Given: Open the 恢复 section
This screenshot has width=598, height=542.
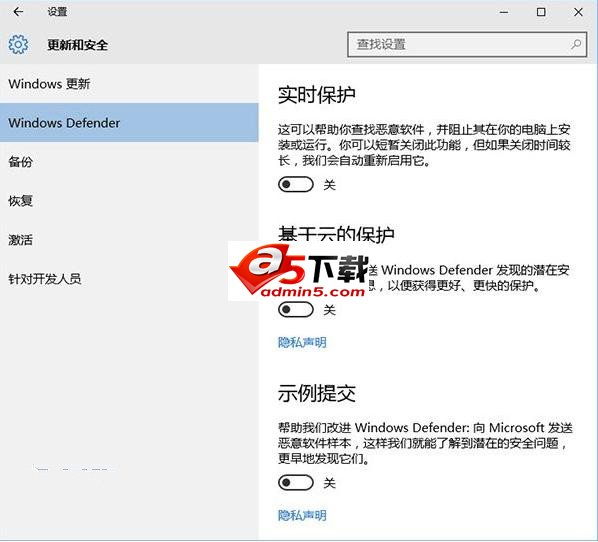Looking at the screenshot, I should [x=129, y=201].
